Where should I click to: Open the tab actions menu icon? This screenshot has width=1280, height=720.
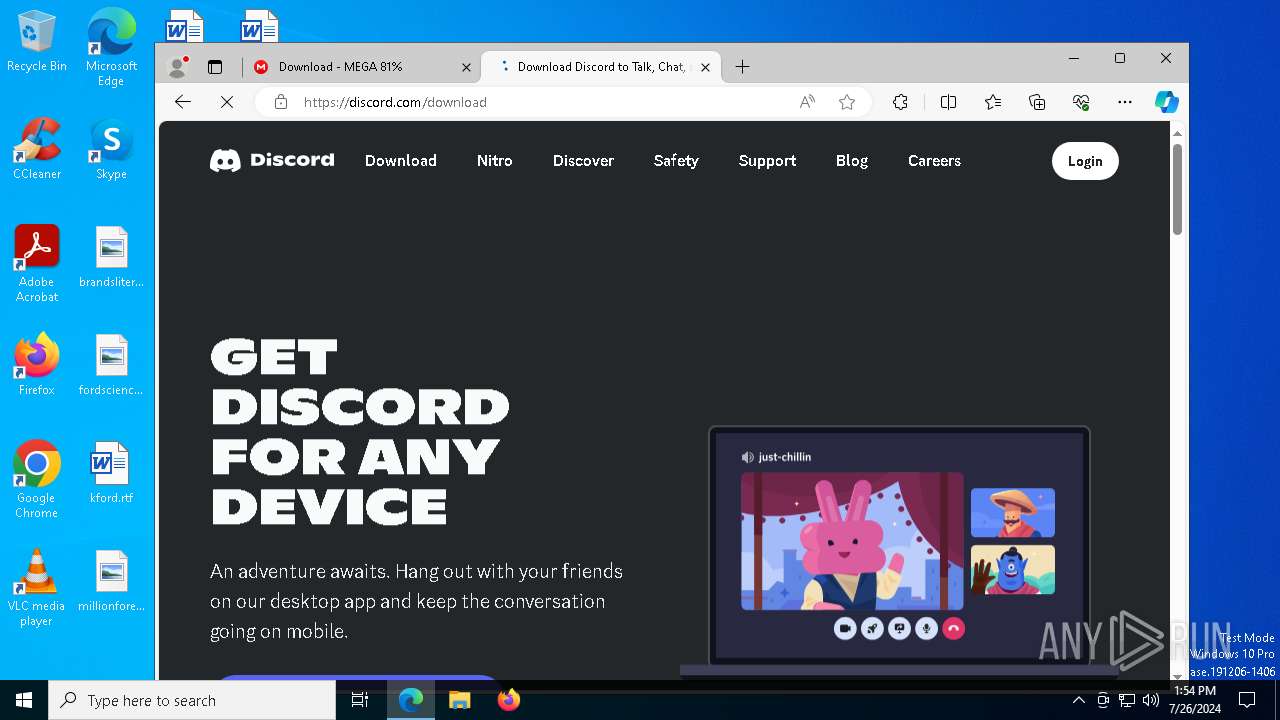coord(214,67)
